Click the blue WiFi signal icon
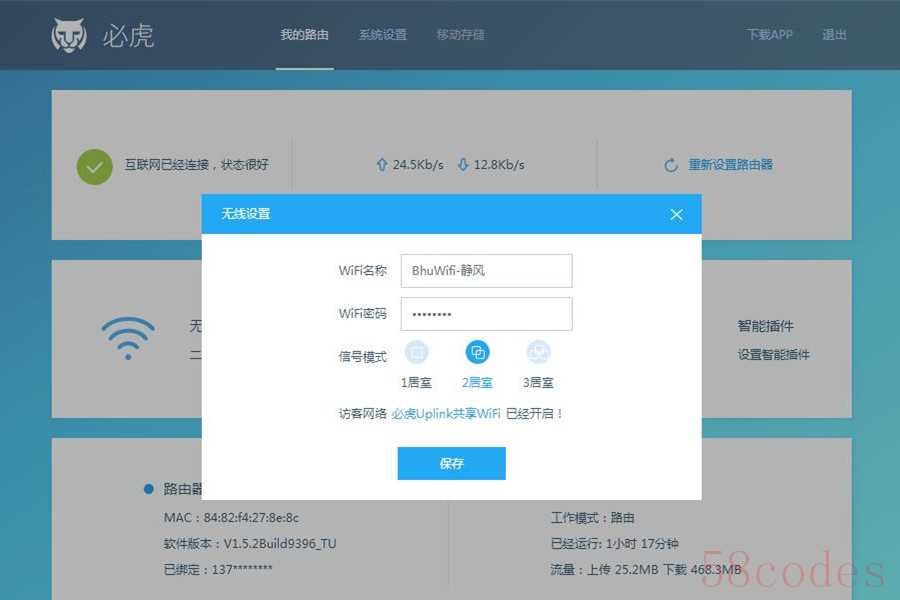900x600 pixels. pos(128,339)
